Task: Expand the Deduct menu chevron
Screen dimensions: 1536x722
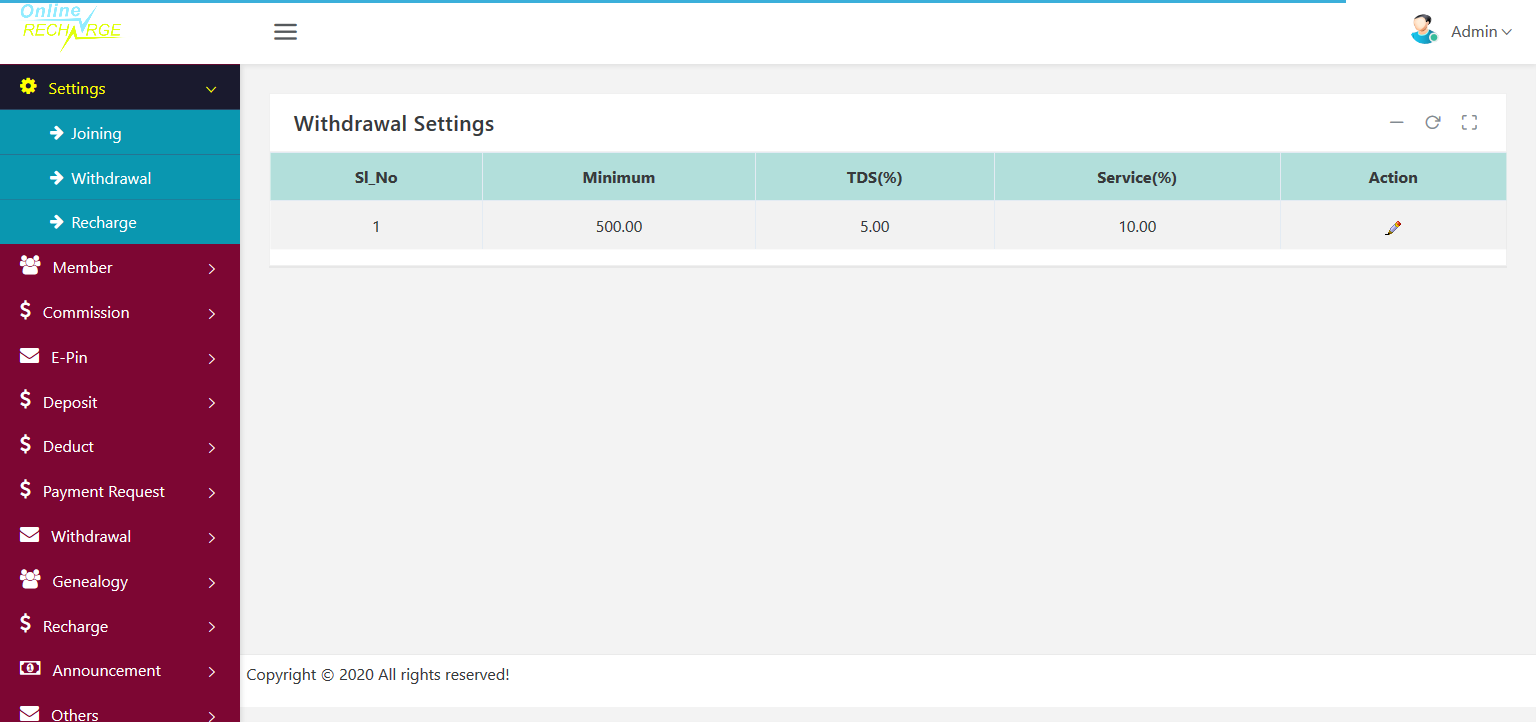Action: (212, 448)
